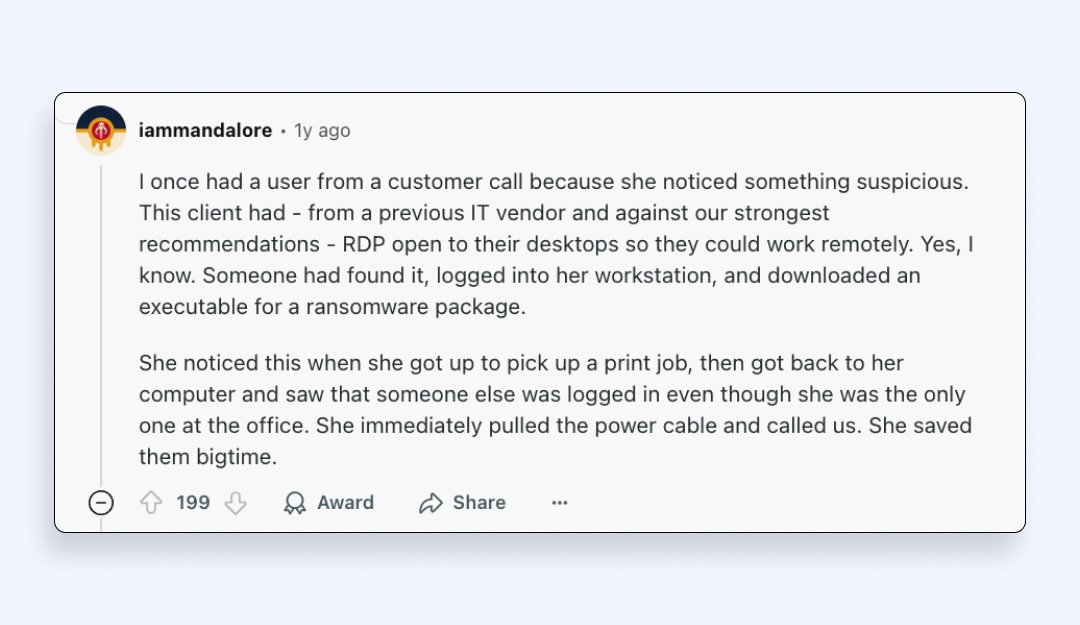This screenshot has width=1080, height=625.
Task: Upvote the iammandalore comment
Action: click(x=151, y=502)
